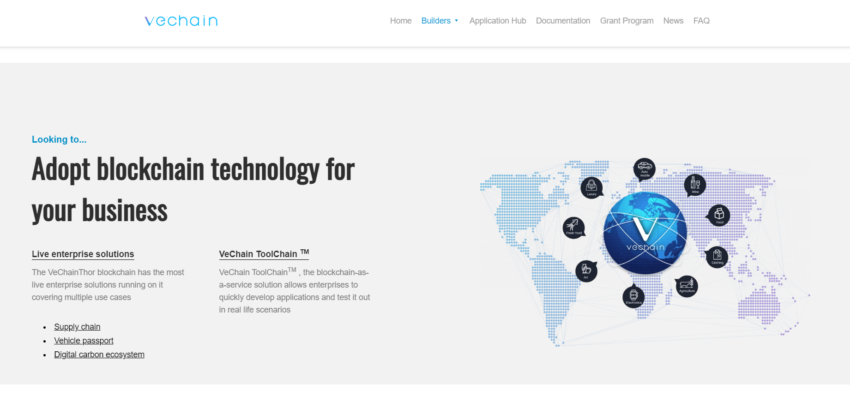Navigate to Documentation

coord(563,21)
